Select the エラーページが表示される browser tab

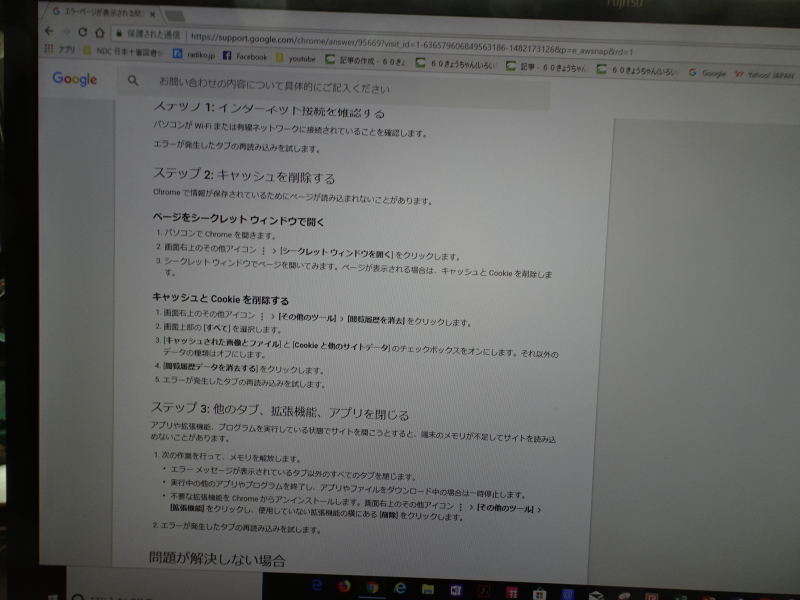click(x=100, y=12)
